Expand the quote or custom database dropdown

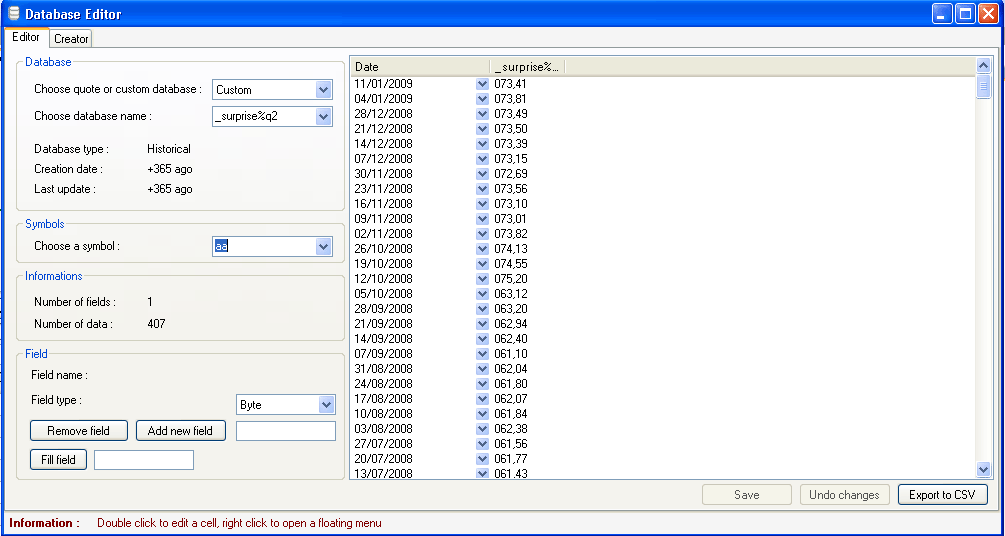(323, 90)
